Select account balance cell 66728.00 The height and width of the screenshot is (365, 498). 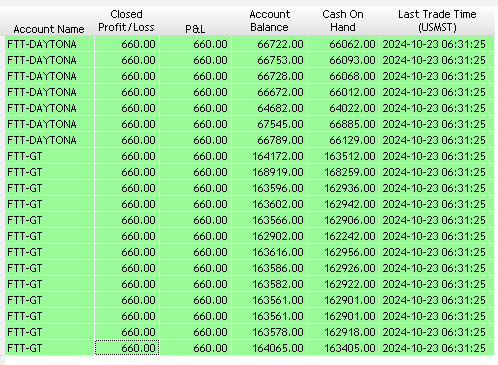pos(269,76)
